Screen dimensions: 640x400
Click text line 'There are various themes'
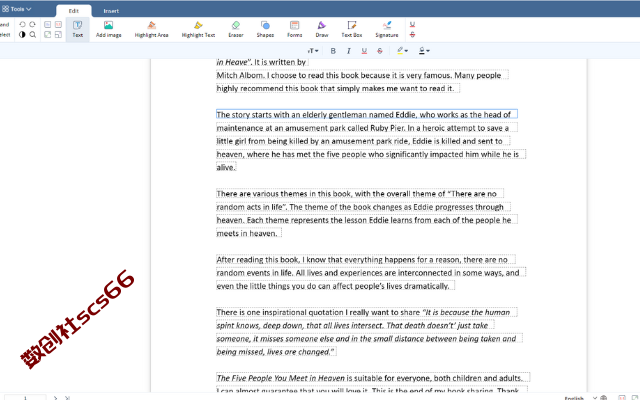click(360, 193)
